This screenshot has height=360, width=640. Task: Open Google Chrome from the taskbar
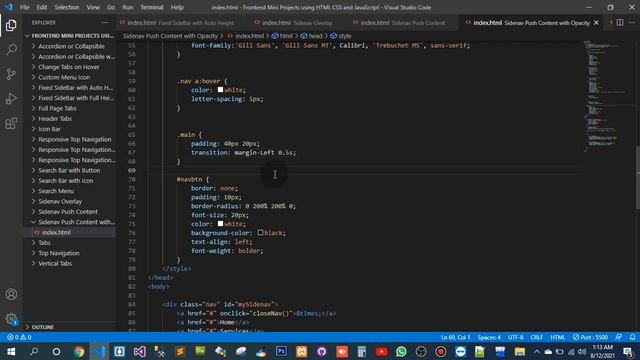tap(79, 351)
